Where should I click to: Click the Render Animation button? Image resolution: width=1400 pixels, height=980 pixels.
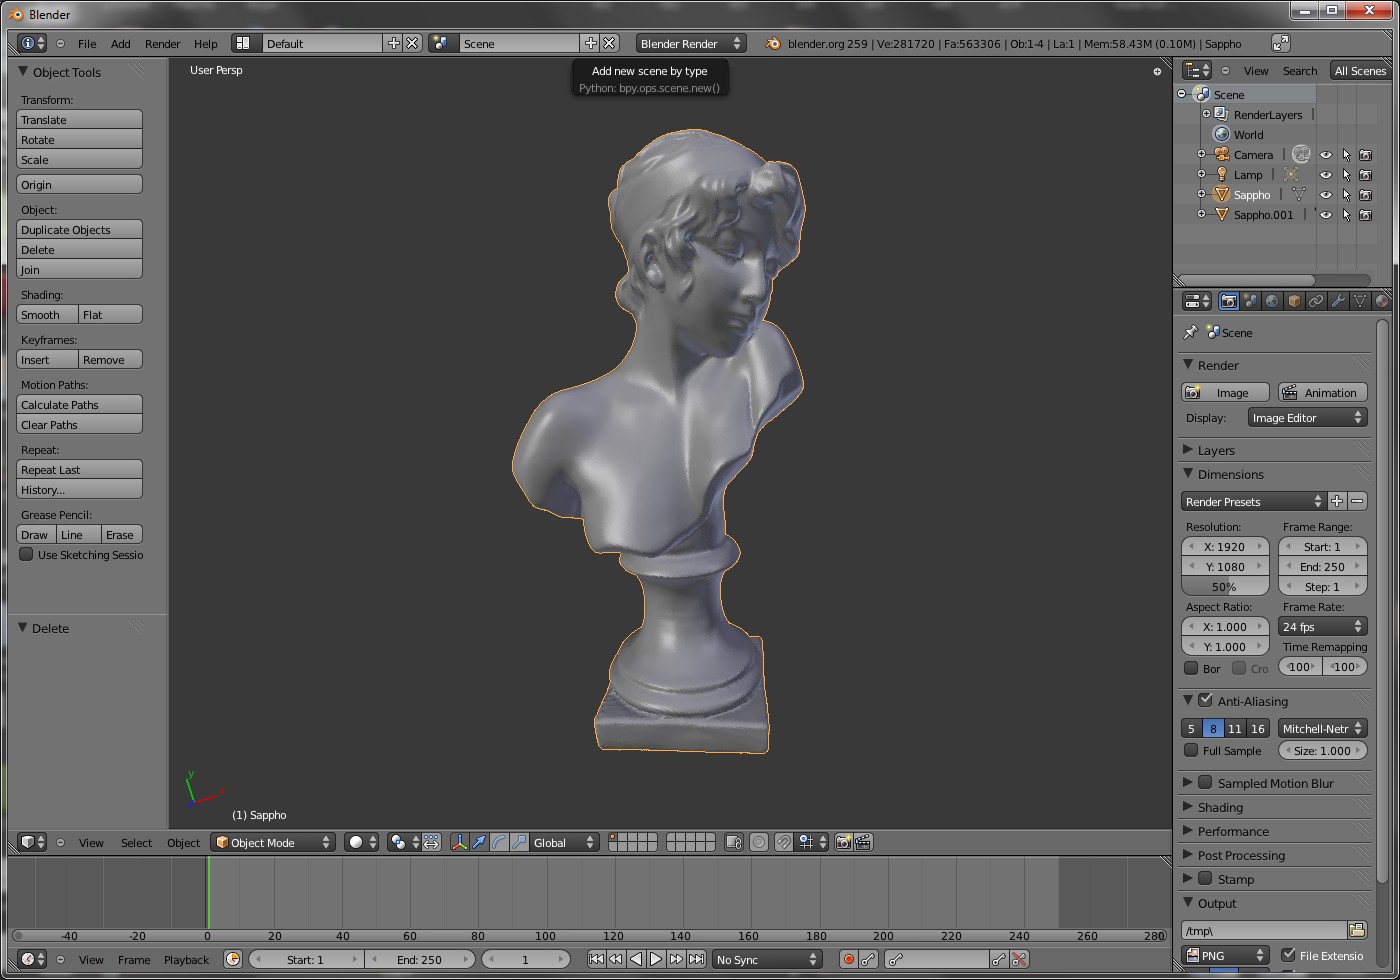(1322, 392)
